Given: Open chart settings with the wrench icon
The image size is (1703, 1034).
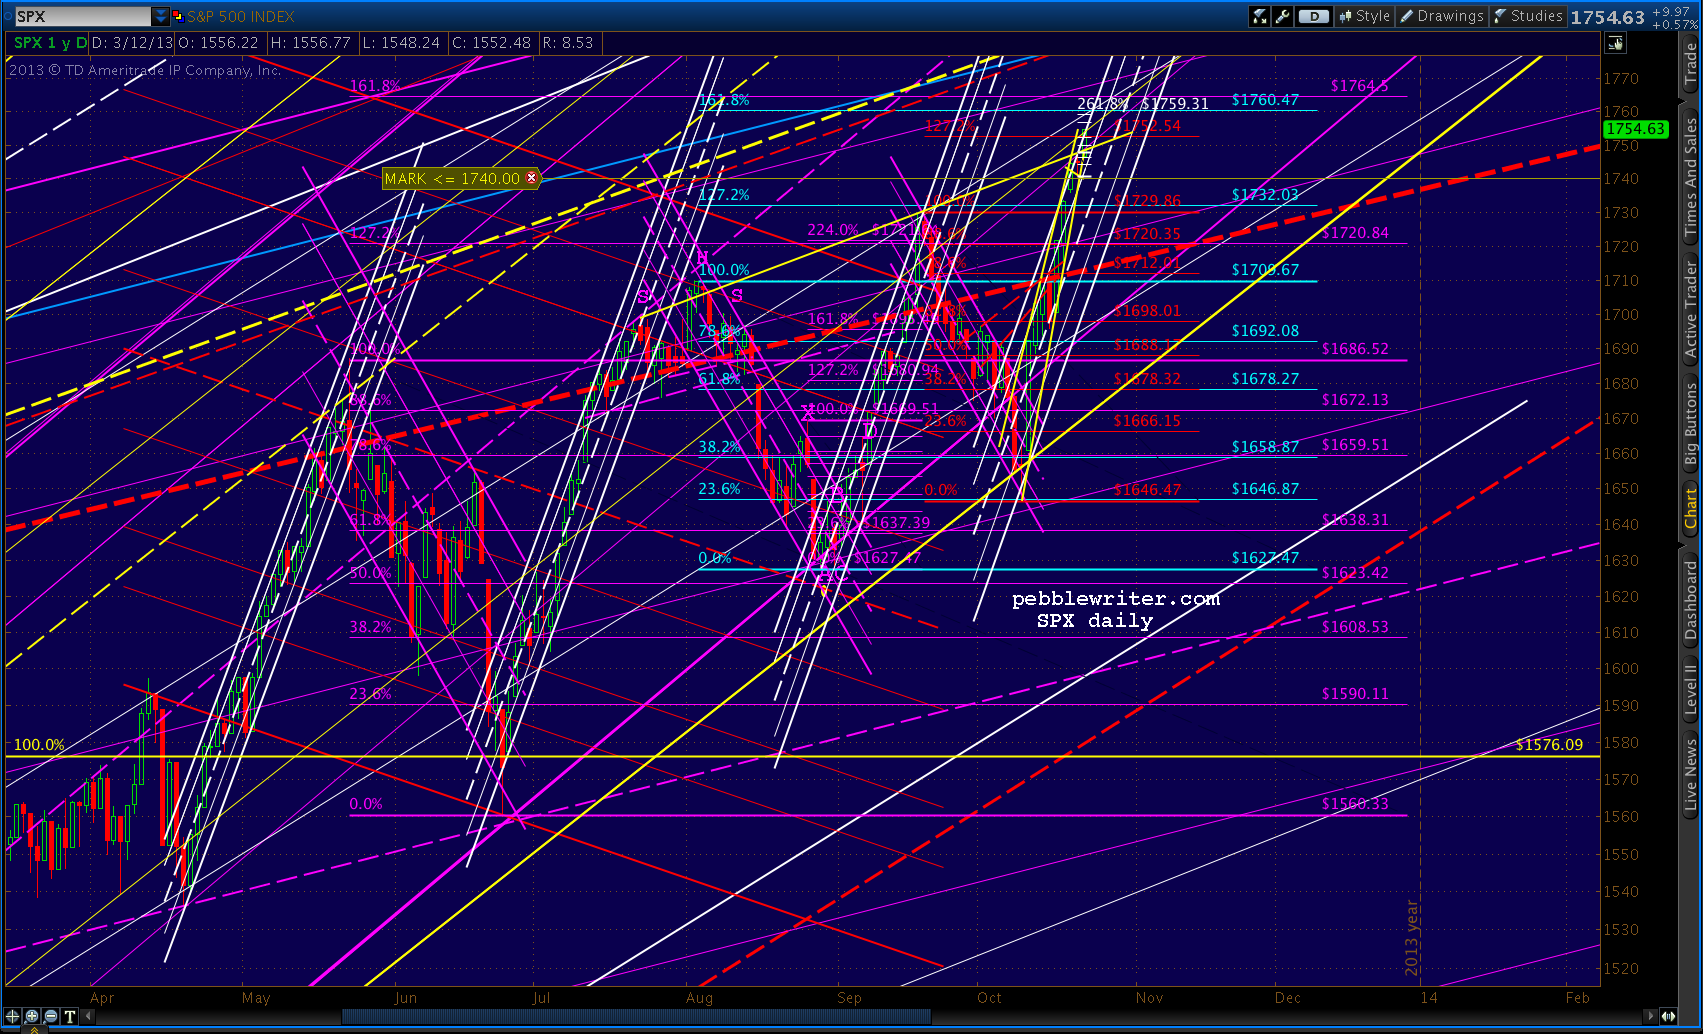Looking at the screenshot, I should click(1281, 16).
